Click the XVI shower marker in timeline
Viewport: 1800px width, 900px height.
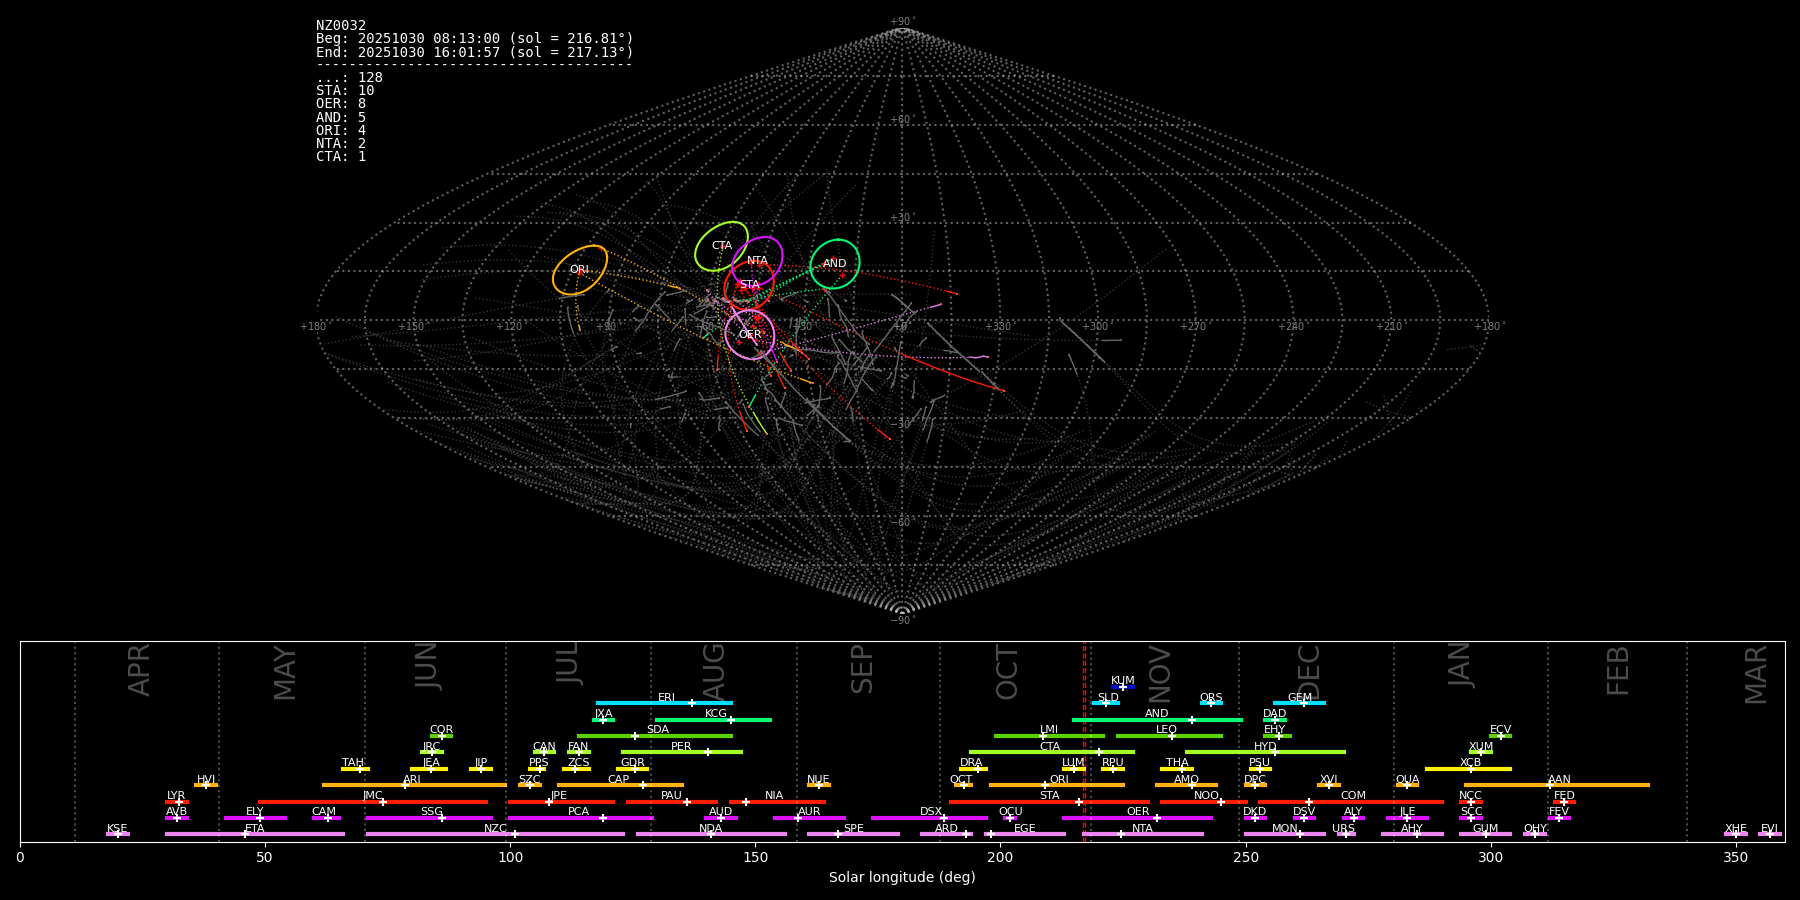pos(1329,785)
